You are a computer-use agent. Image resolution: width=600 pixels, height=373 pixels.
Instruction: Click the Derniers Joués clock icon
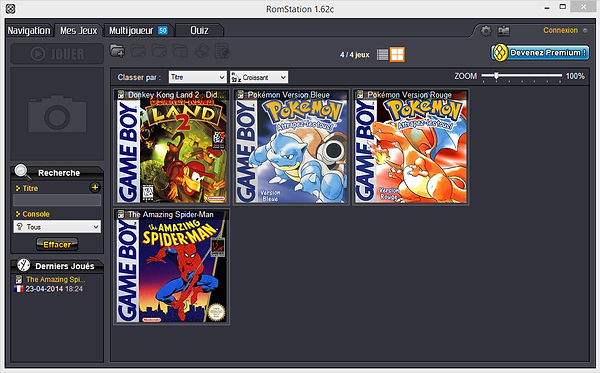[x=23, y=265]
